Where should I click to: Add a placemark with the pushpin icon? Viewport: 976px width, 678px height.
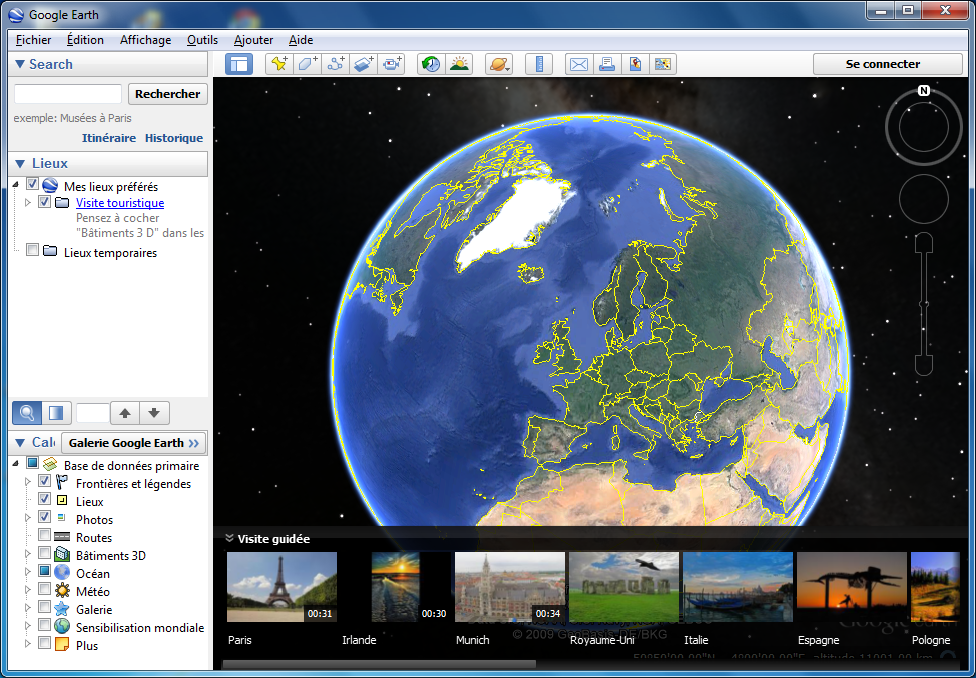(279, 64)
